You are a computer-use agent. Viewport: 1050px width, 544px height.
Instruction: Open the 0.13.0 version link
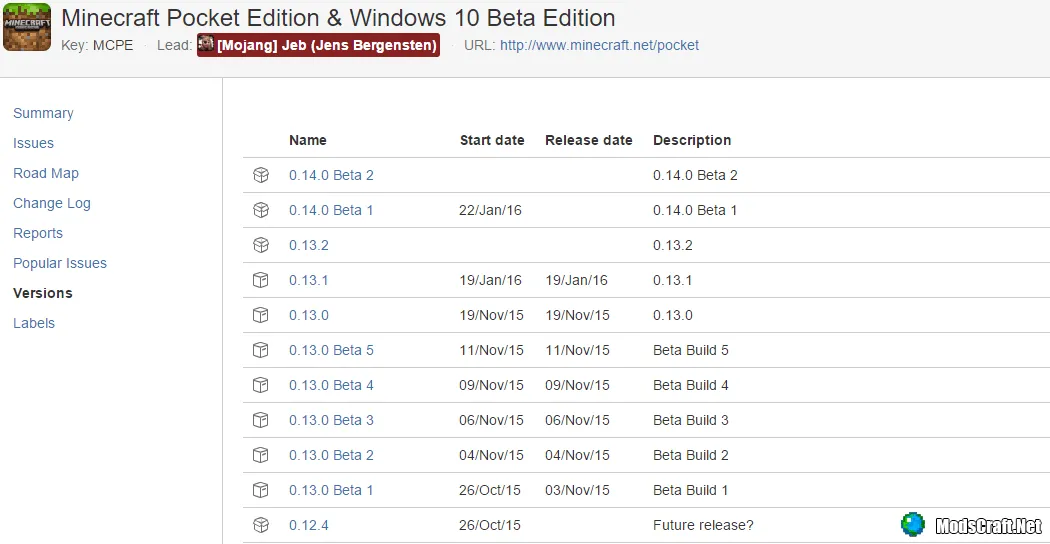pyautogui.click(x=308, y=315)
